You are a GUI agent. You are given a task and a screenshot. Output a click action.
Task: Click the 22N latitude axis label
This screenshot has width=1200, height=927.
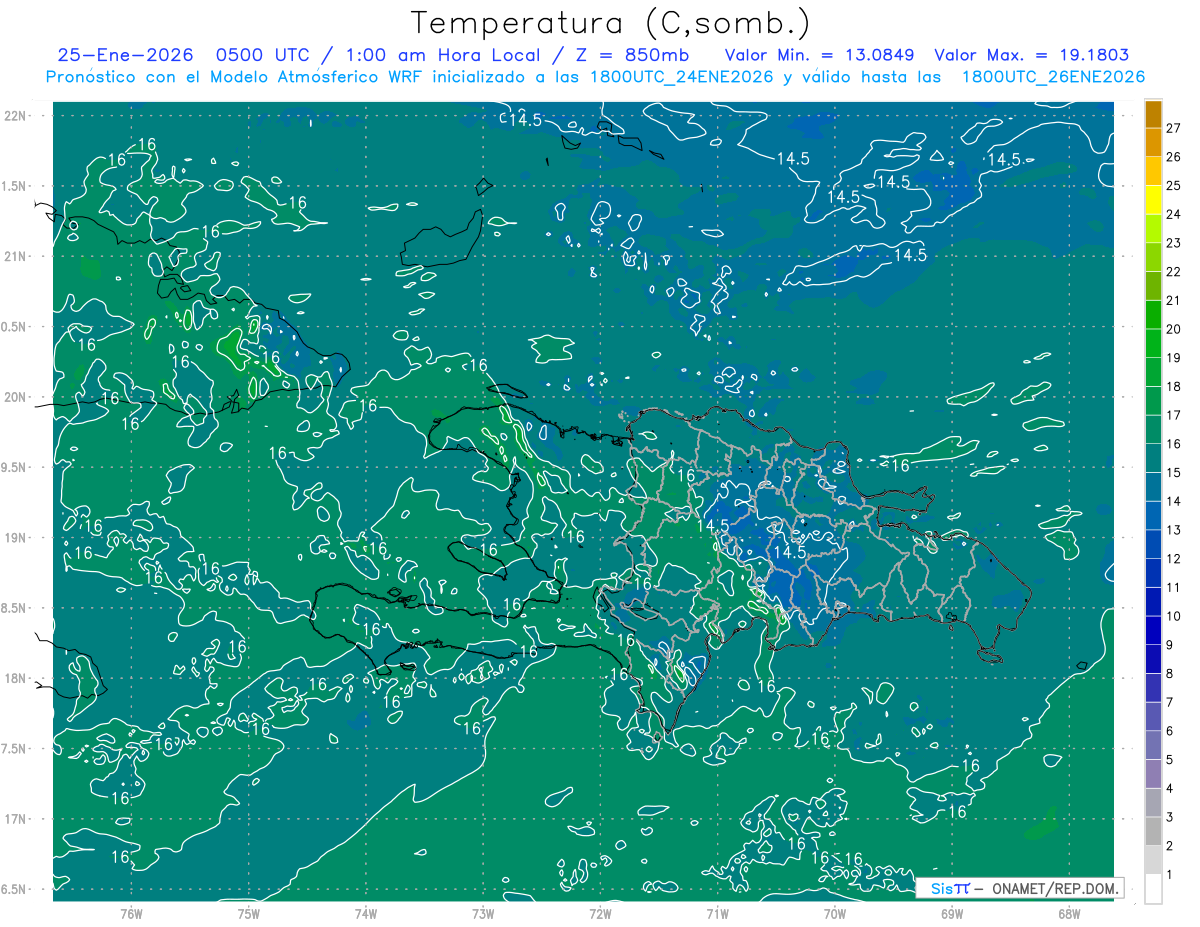tap(14, 116)
